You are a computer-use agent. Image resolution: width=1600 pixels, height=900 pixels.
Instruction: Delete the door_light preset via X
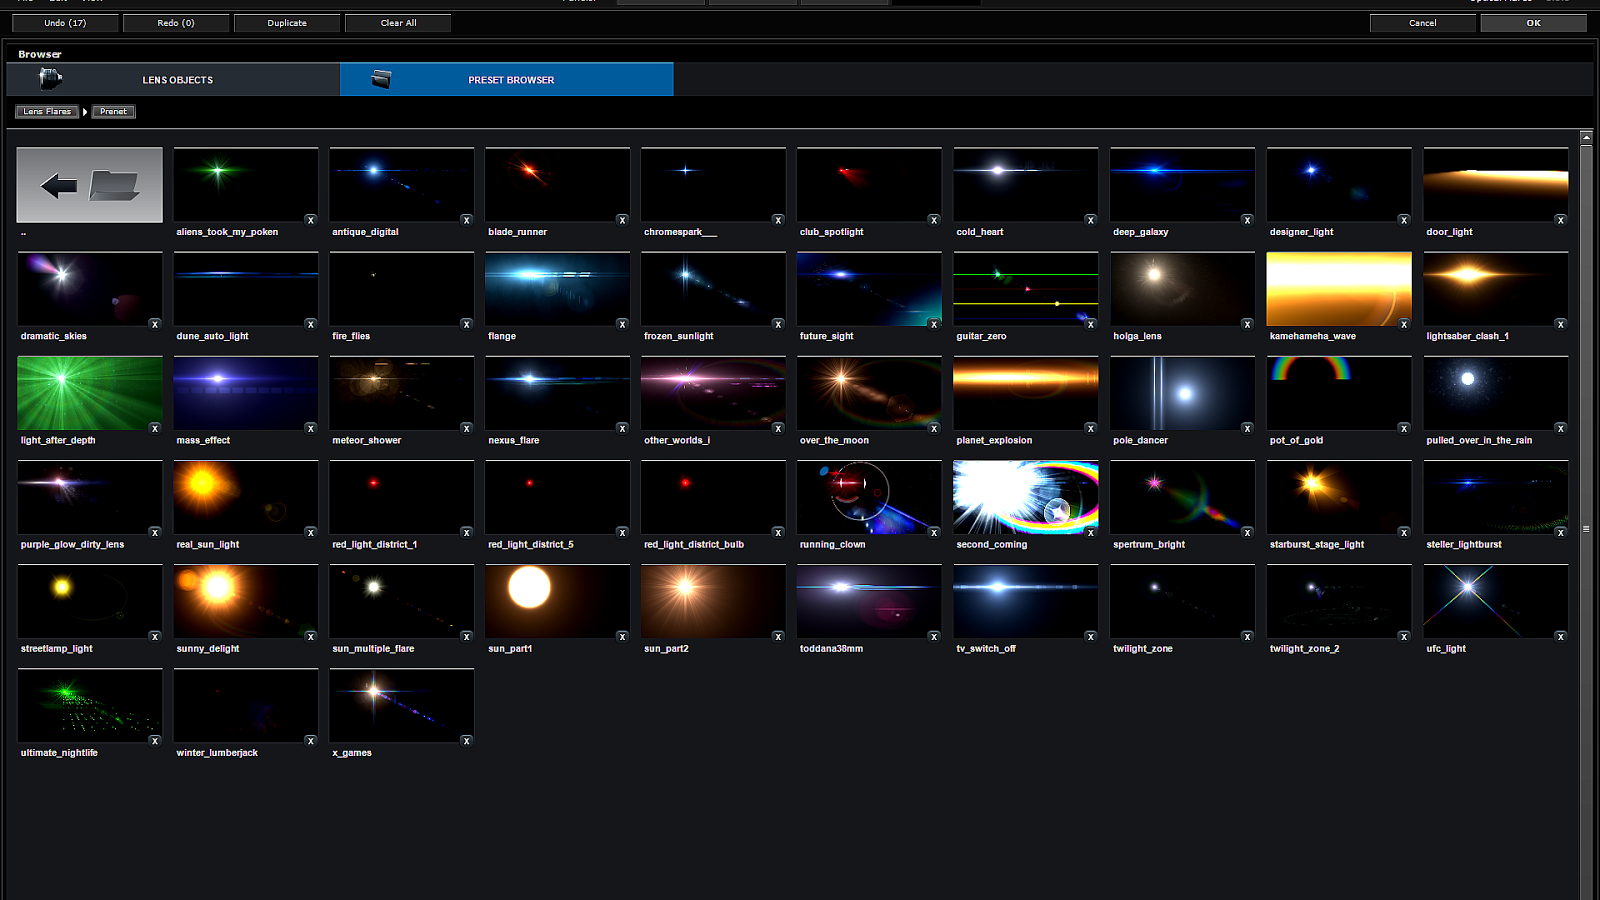tap(1560, 220)
